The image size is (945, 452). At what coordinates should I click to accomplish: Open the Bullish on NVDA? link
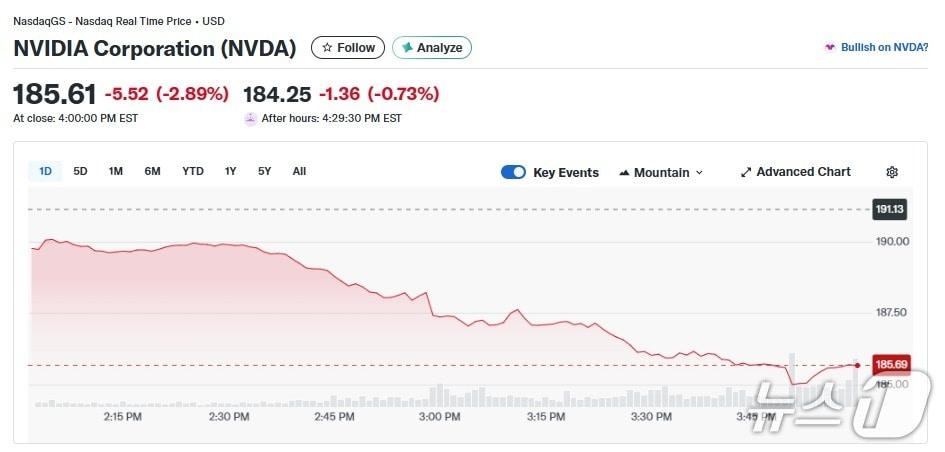tap(884, 47)
